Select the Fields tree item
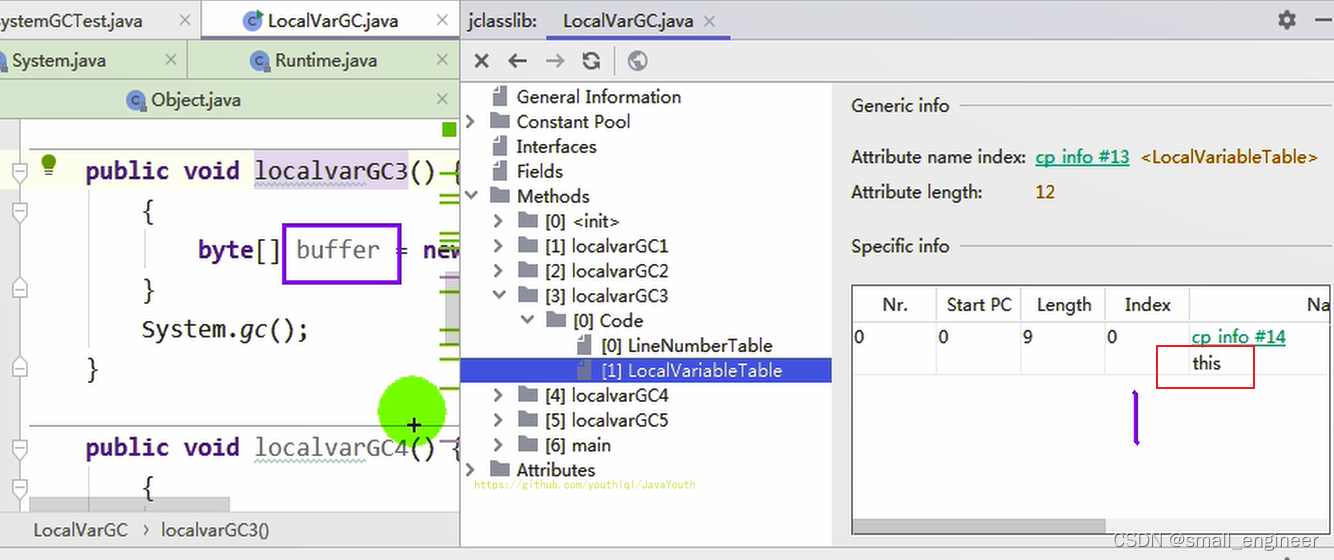 (540, 171)
